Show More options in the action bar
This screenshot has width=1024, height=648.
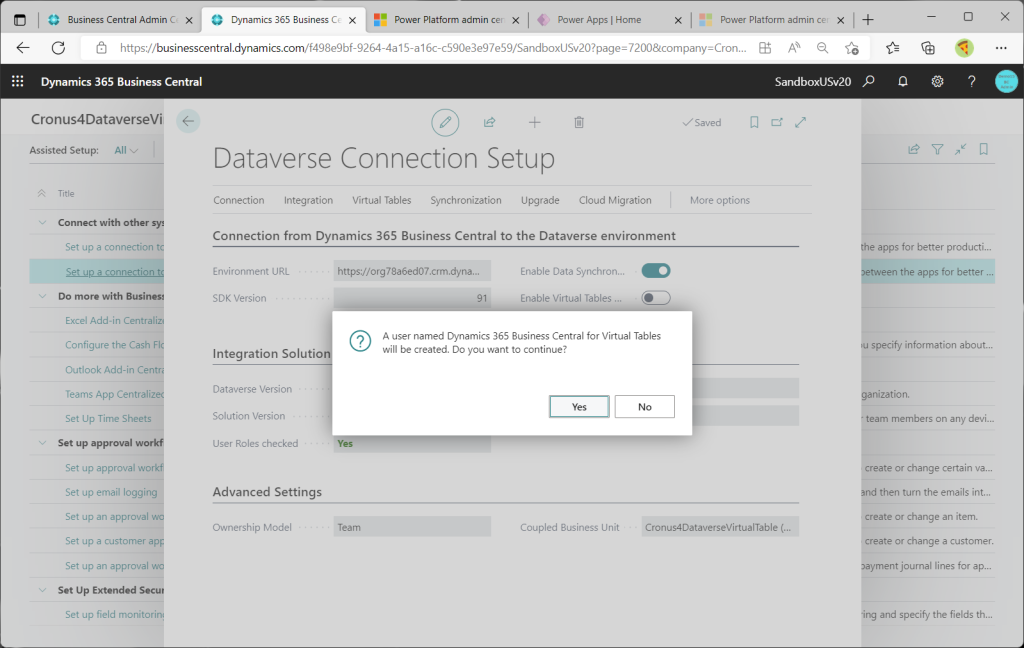720,200
